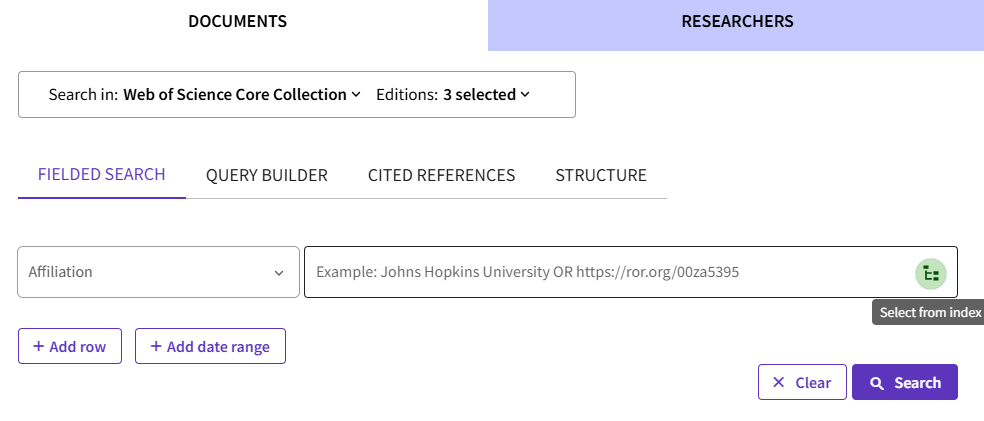The image size is (984, 421).
Task: Switch to the Researchers tab
Action: pyautogui.click(x=737, y=22)
